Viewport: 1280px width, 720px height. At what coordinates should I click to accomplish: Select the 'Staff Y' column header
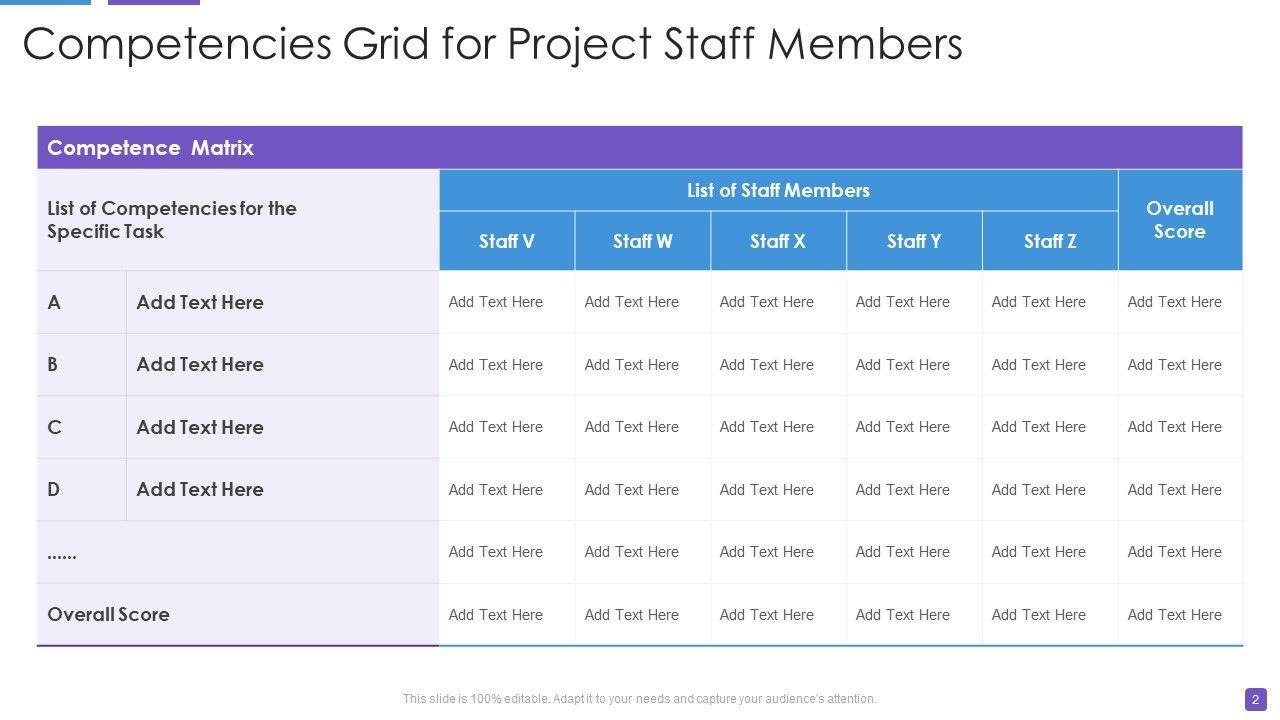[914, 241]
